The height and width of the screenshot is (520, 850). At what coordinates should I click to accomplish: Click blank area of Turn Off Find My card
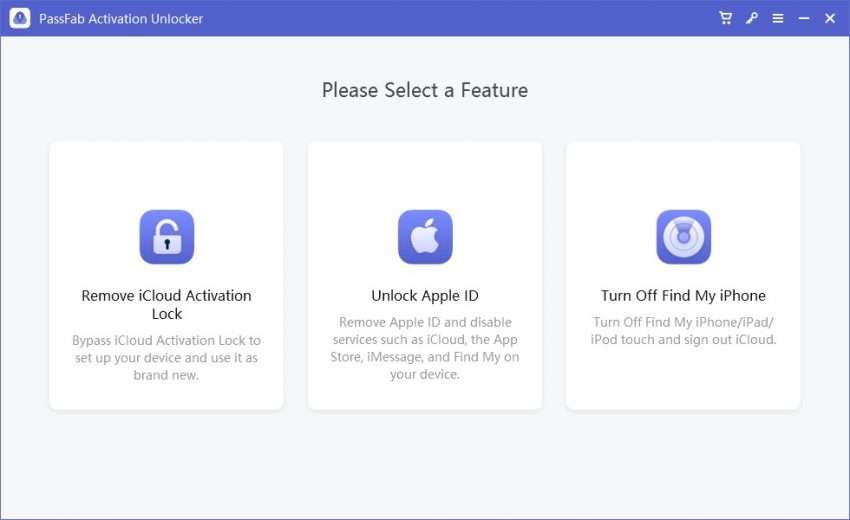tap(683, 380)
